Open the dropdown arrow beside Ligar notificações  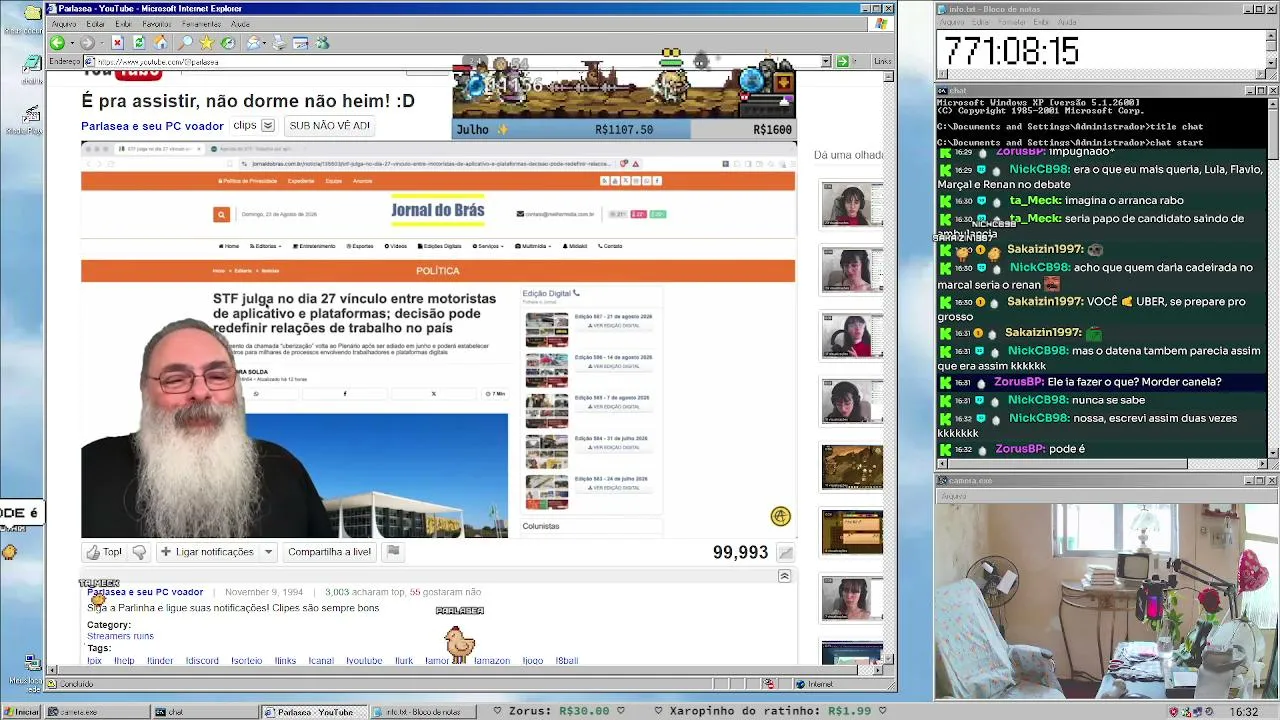click(268, 552)
